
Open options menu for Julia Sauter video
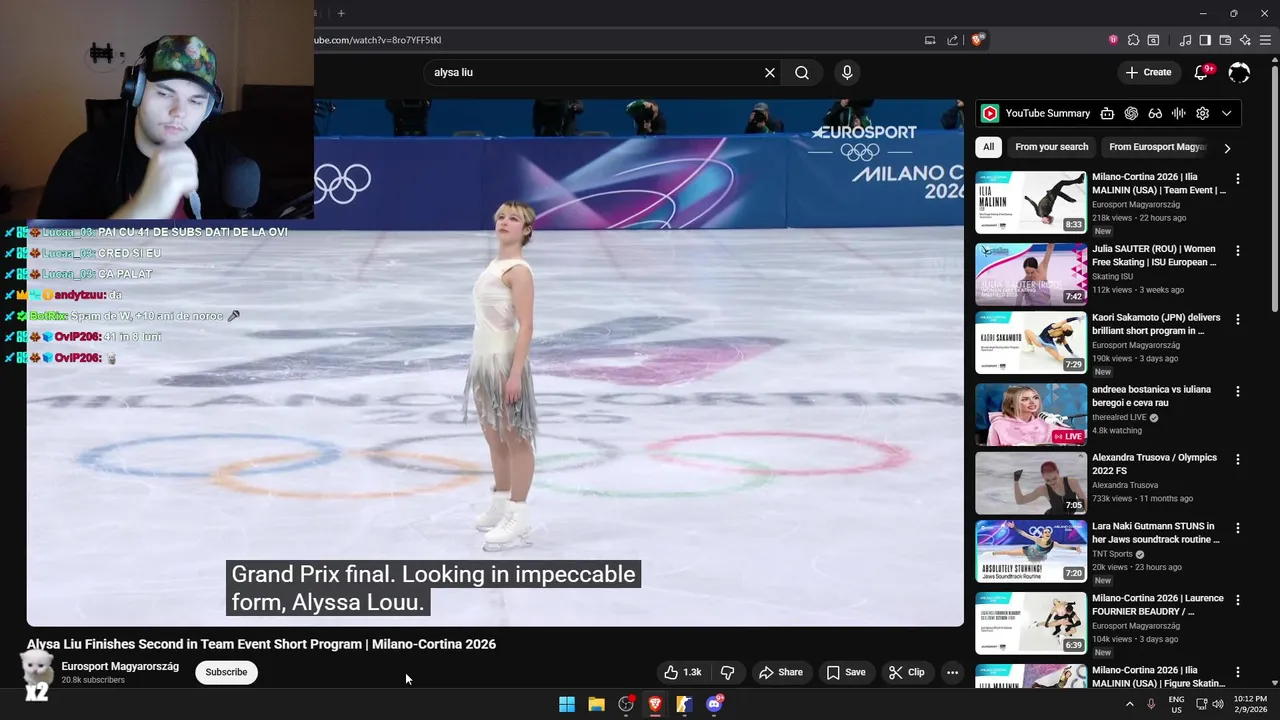click(x=1238, y=251)
